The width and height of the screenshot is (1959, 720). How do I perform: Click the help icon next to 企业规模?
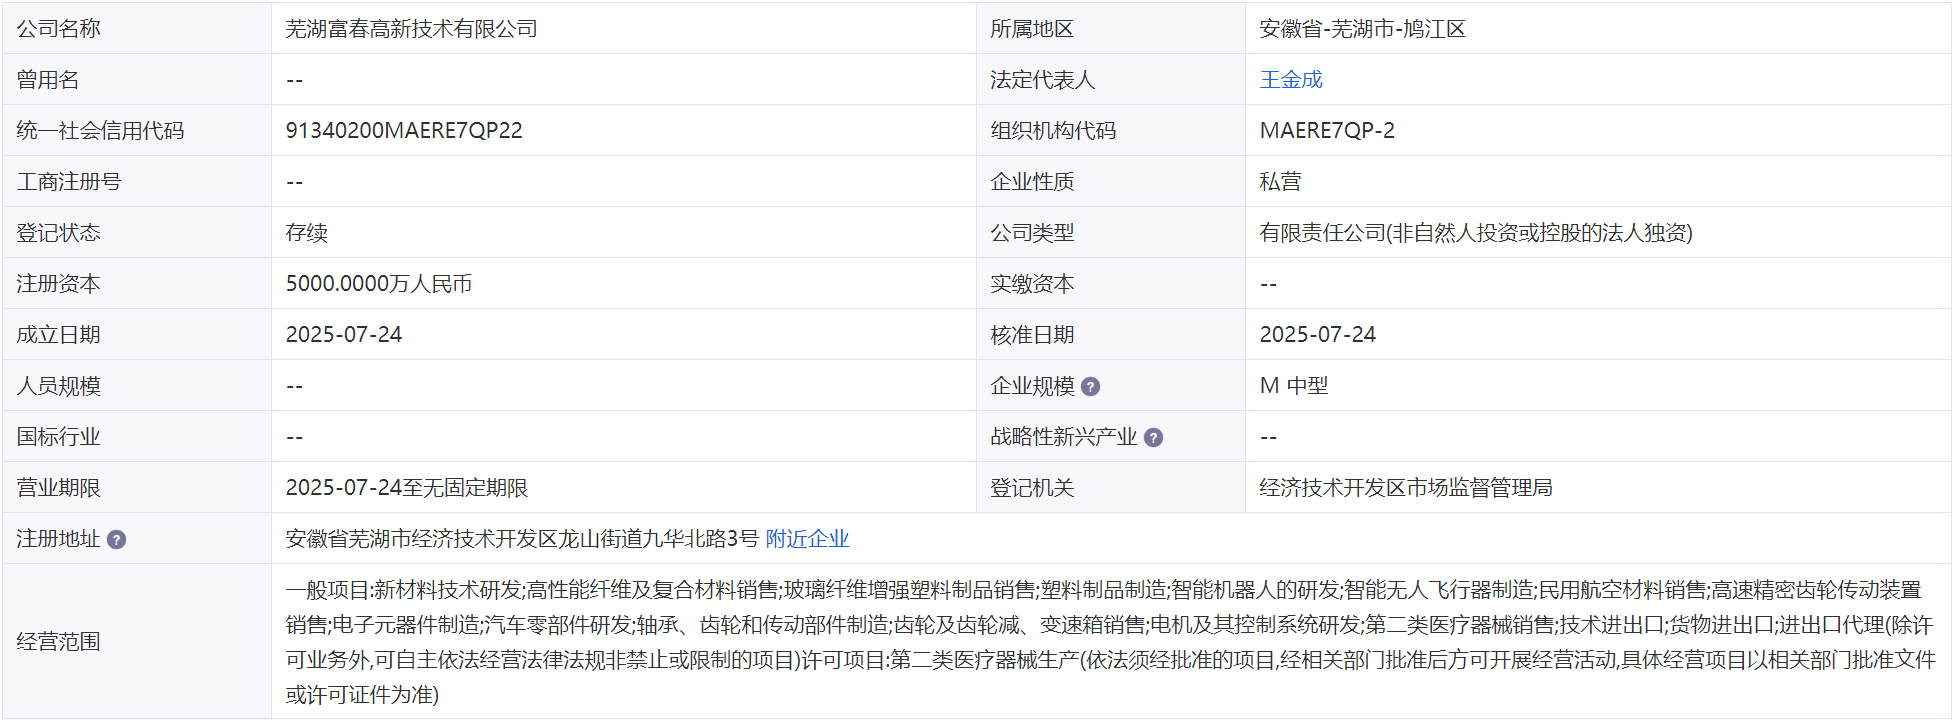tap(1090, 387)
